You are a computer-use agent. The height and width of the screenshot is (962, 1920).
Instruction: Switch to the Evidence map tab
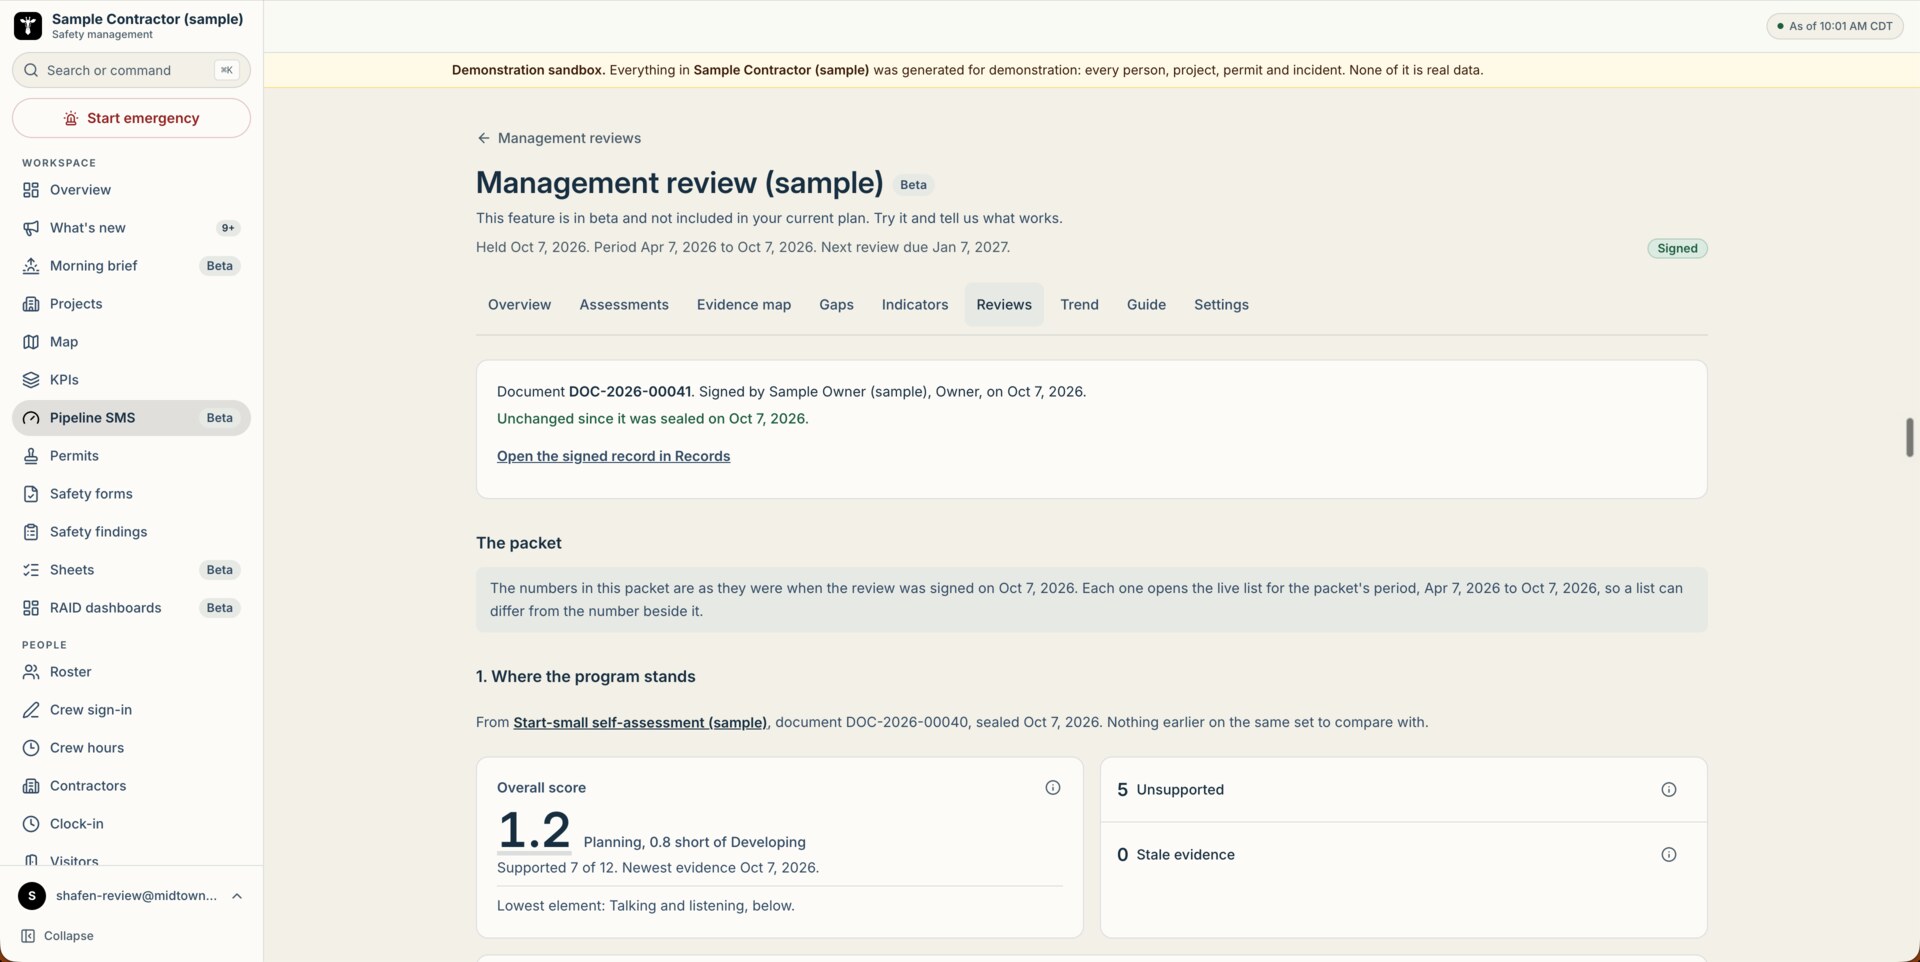coord(744,305)
